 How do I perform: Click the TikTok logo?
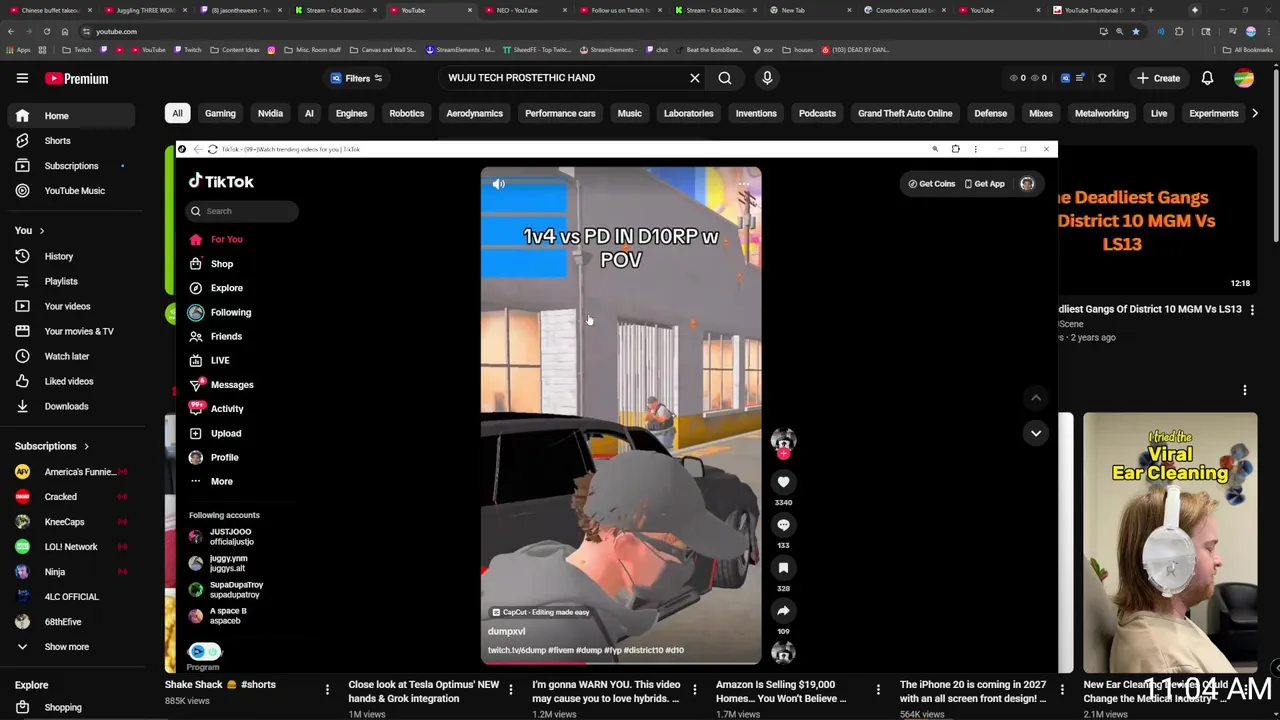coord(221,182)
